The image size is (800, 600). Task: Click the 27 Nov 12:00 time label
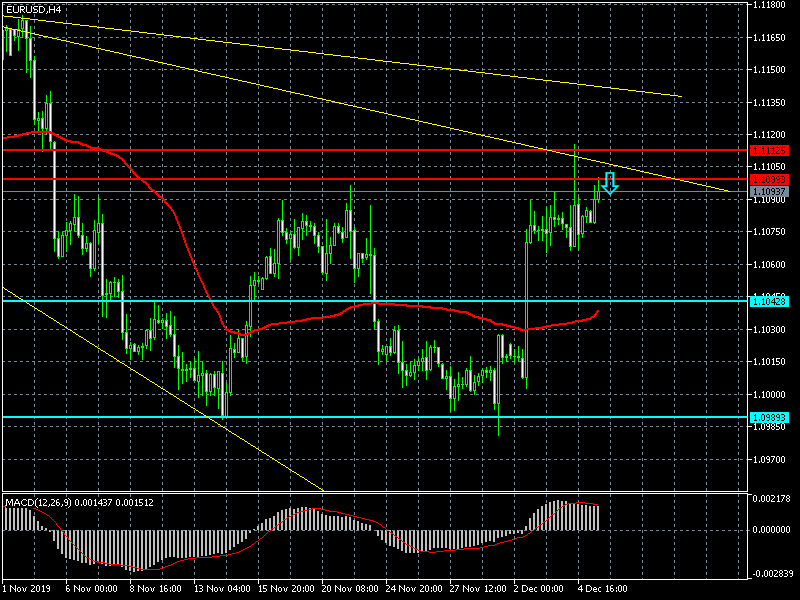point(478,589)
